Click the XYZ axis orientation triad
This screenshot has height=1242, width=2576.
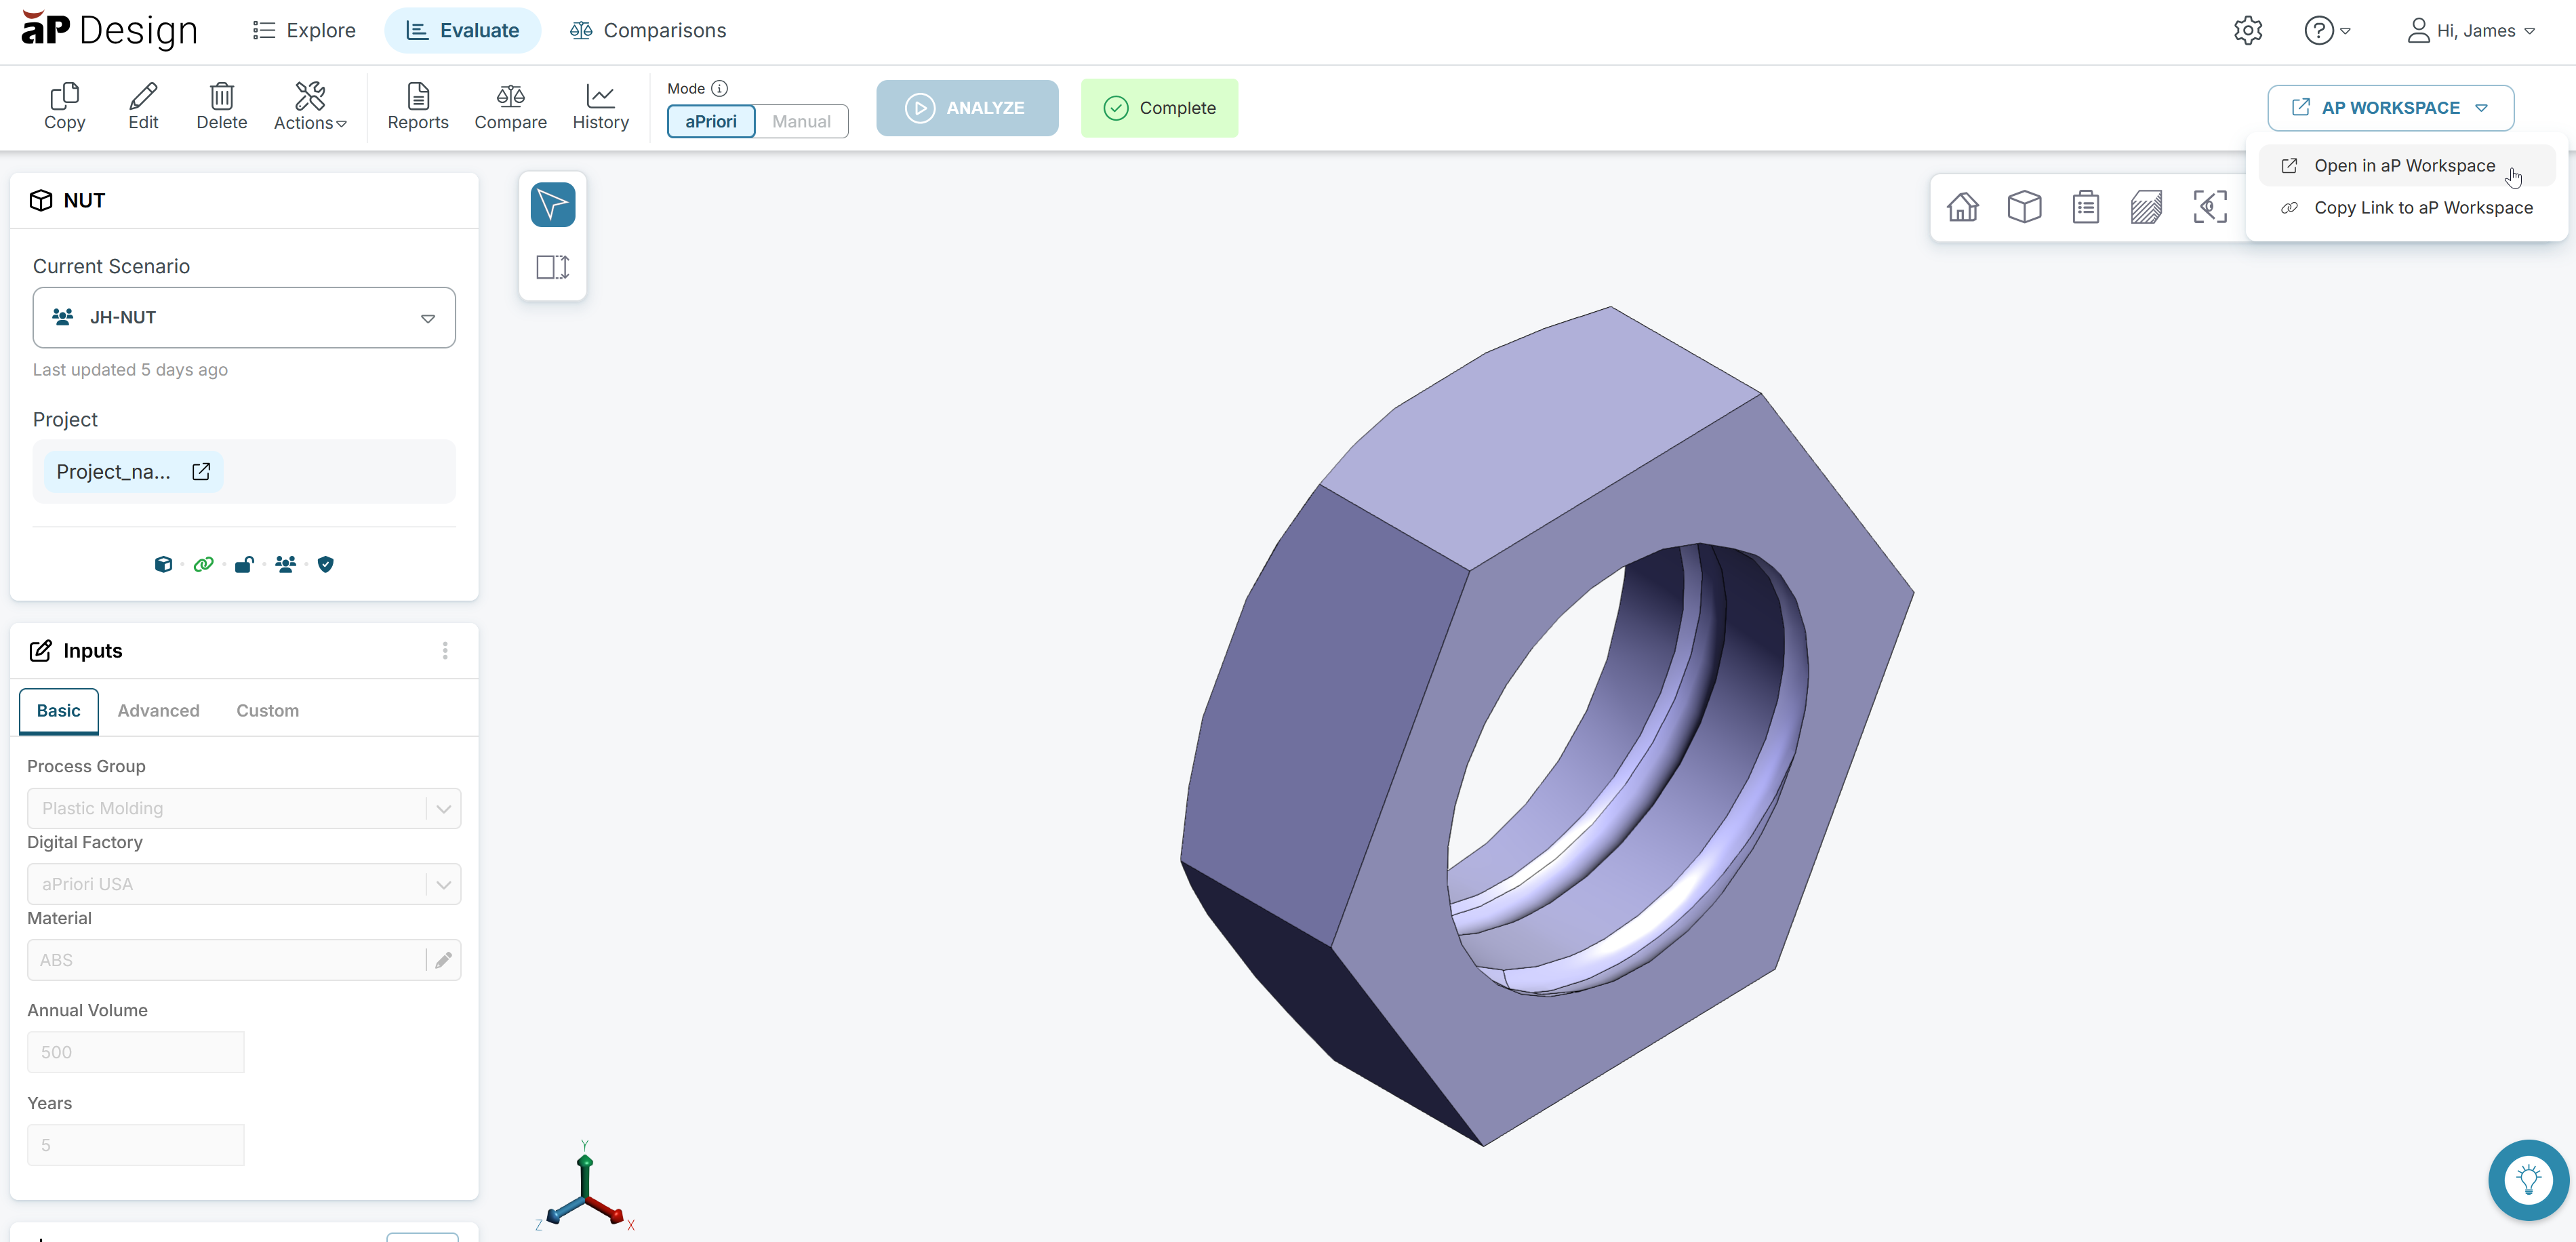pos(584,1187)
